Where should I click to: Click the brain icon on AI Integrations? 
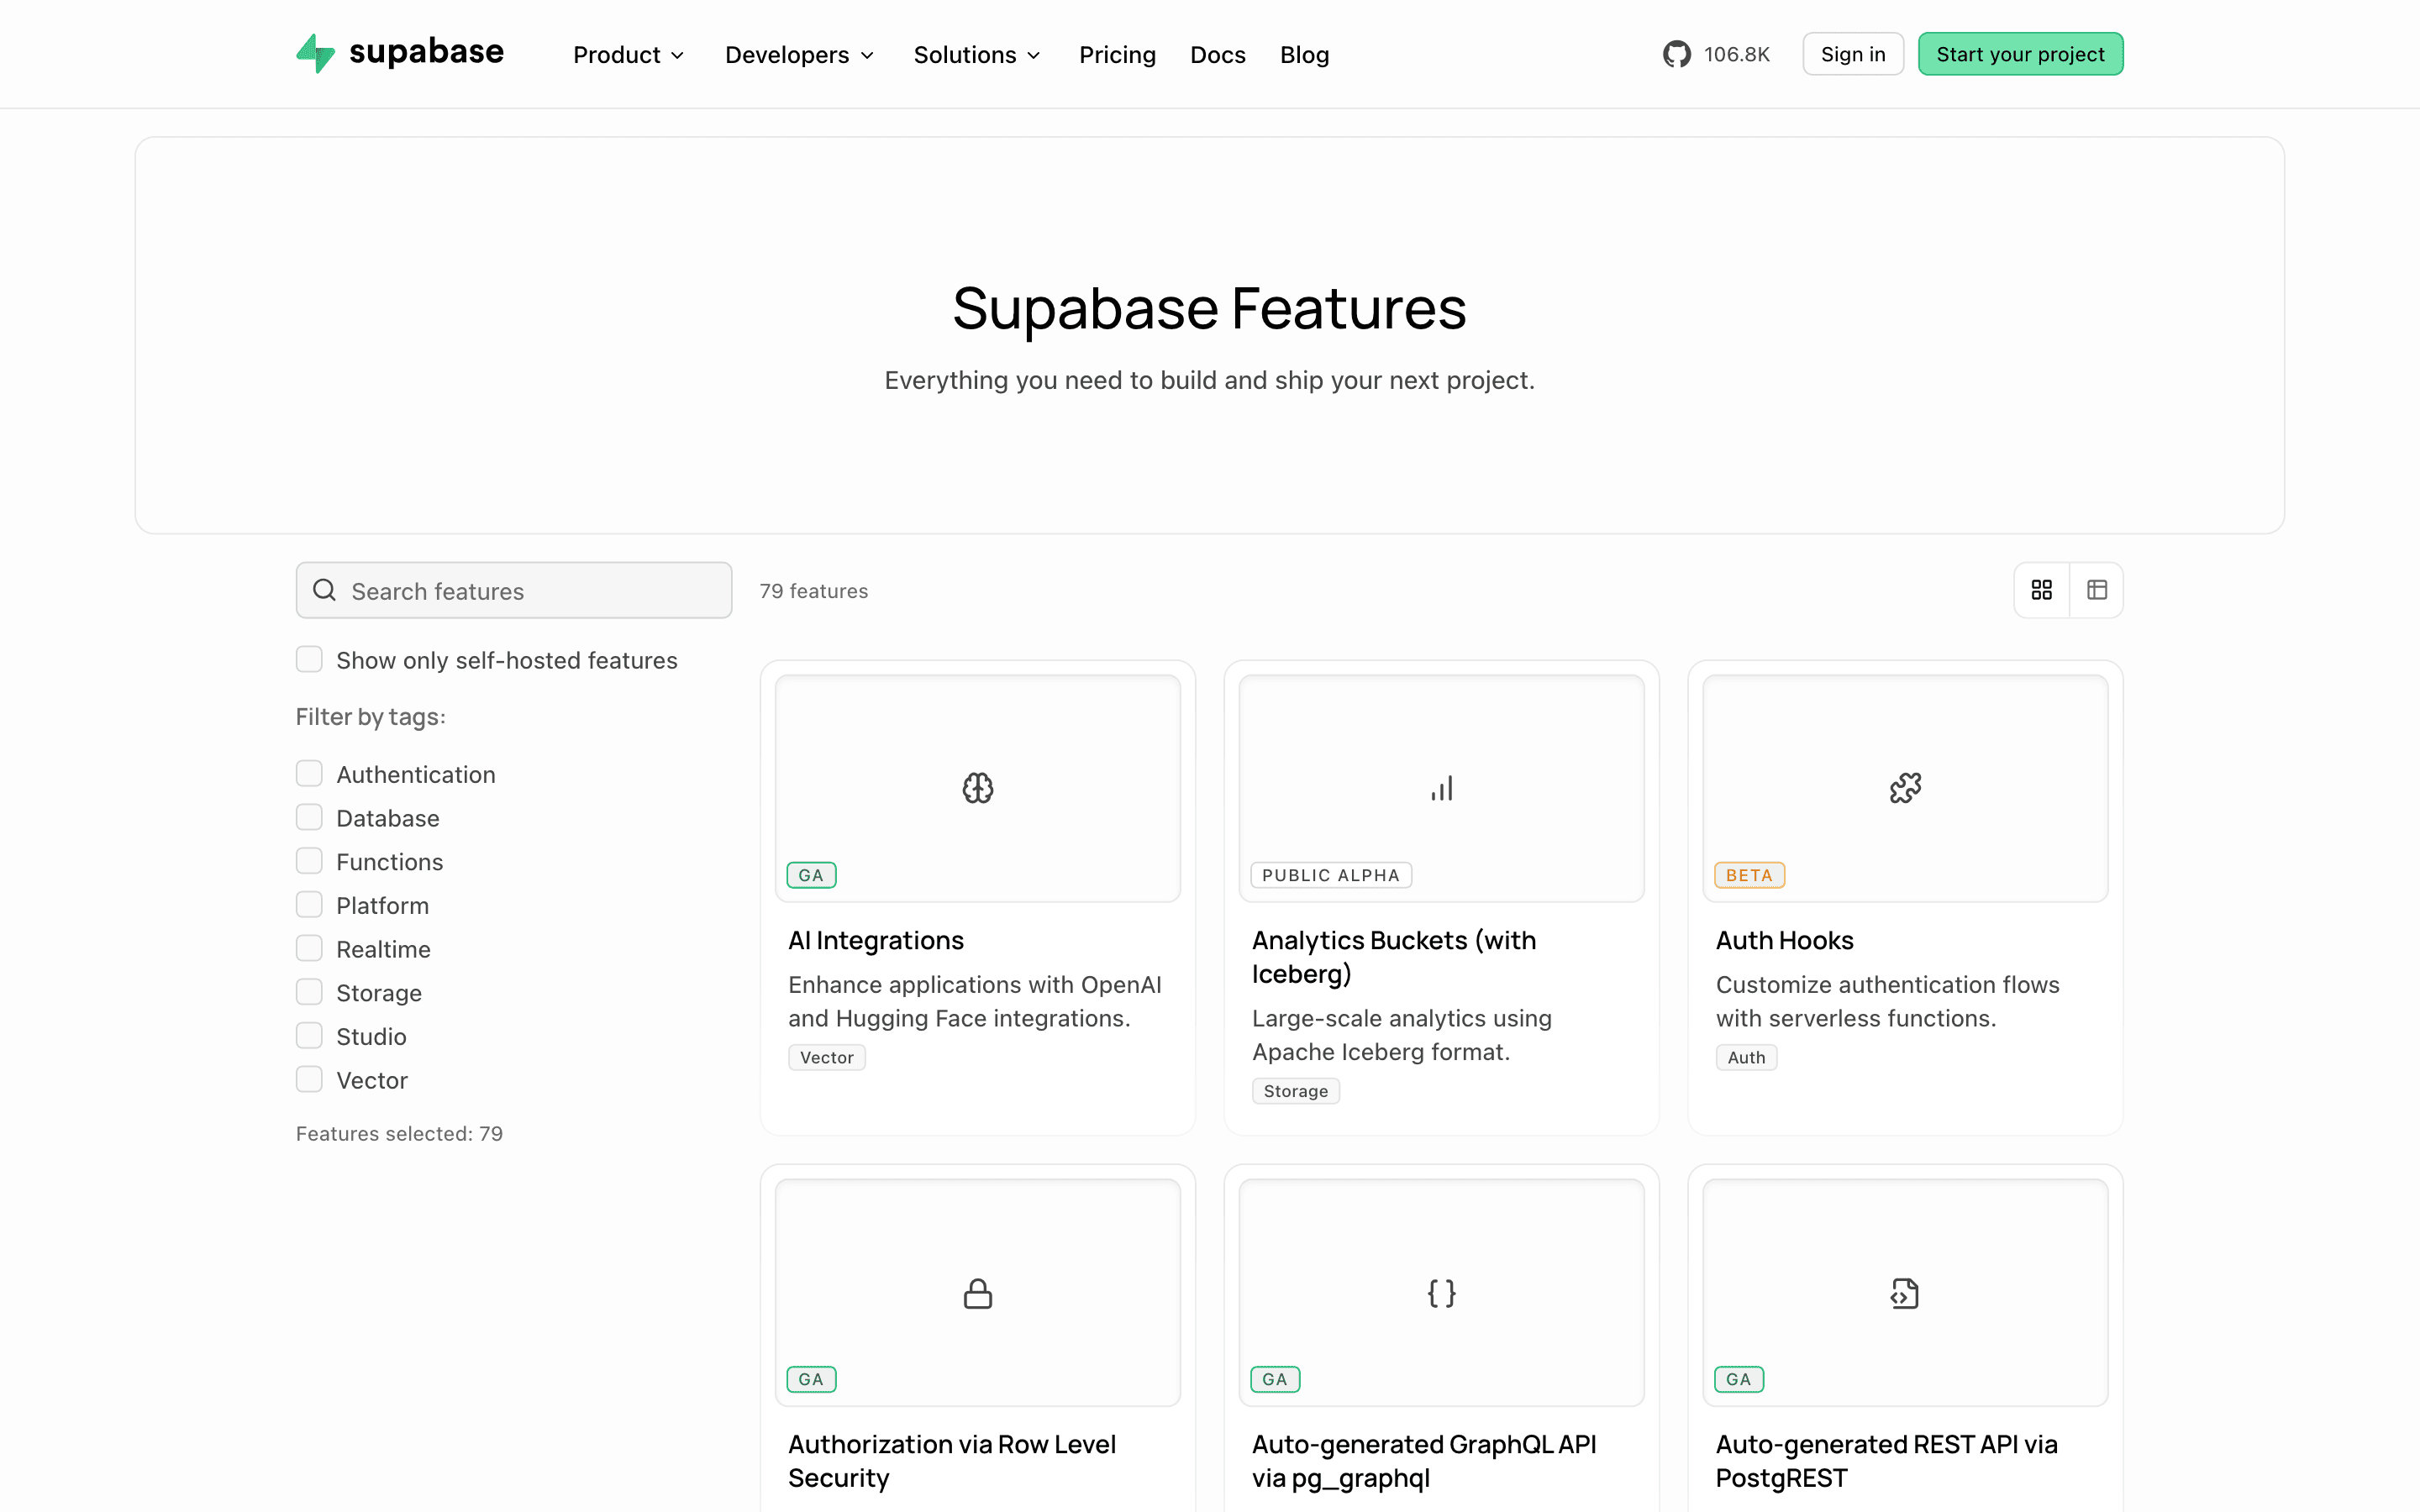coord(978,788)
